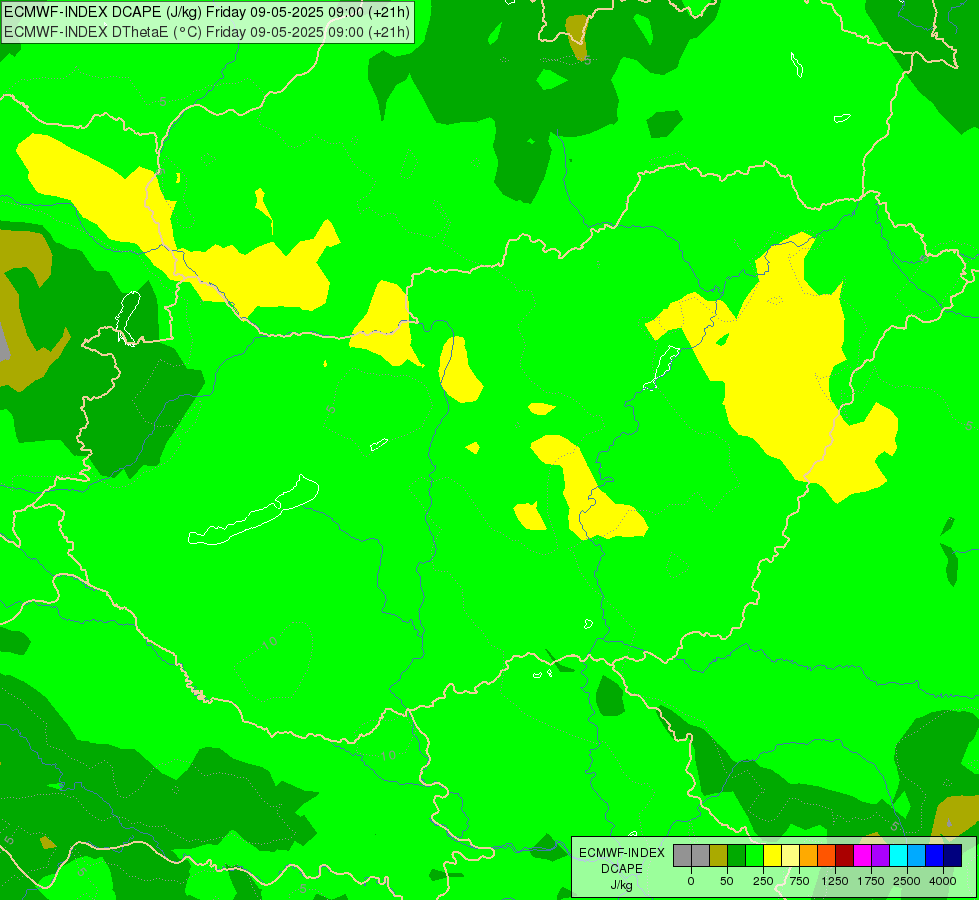Click the DThetaE header line
This screenshot has height=900, width=979.
tap(207, 31)
